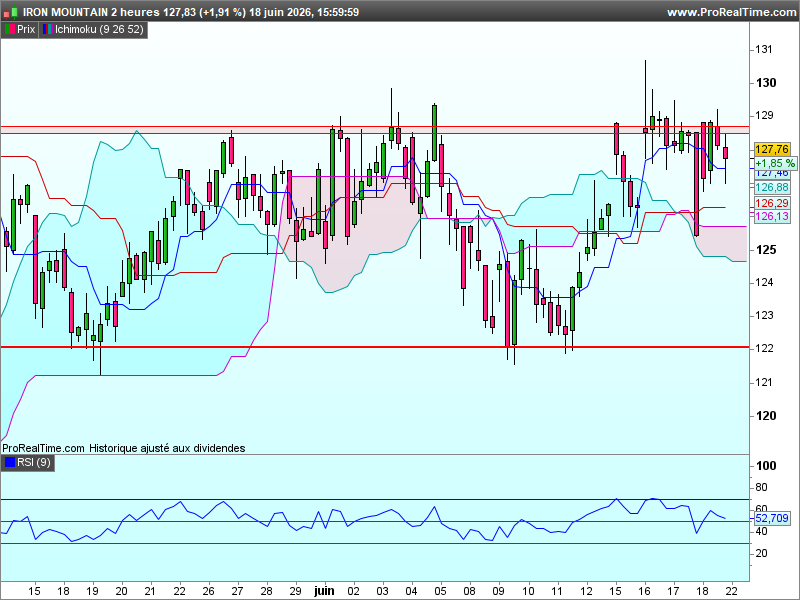Click the 127,46 blue price label
Image resolution: width=800 pixels, height=600 pixels.
pyautogui.click(x=772, y=174)
